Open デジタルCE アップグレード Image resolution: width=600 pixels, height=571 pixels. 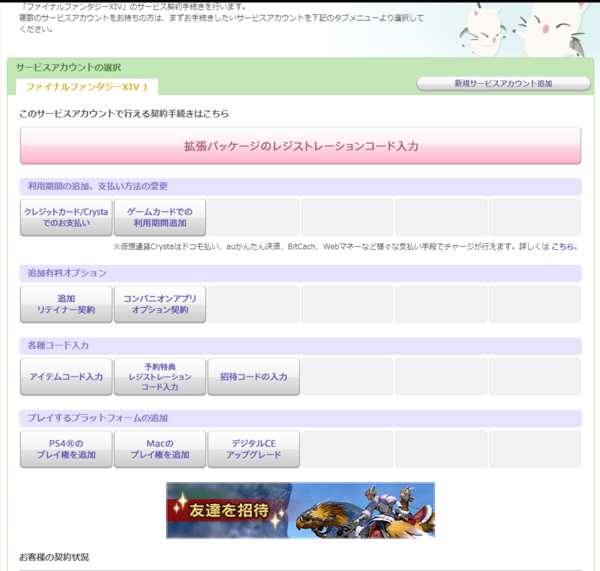[254, 449]
